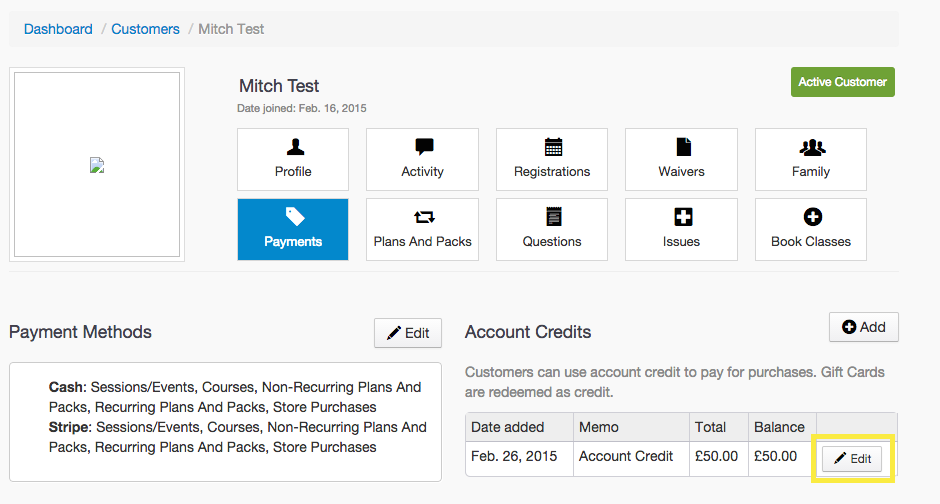Click the Waivers document icon
This screenshot has height=504, width=940.
click(682, 147)
